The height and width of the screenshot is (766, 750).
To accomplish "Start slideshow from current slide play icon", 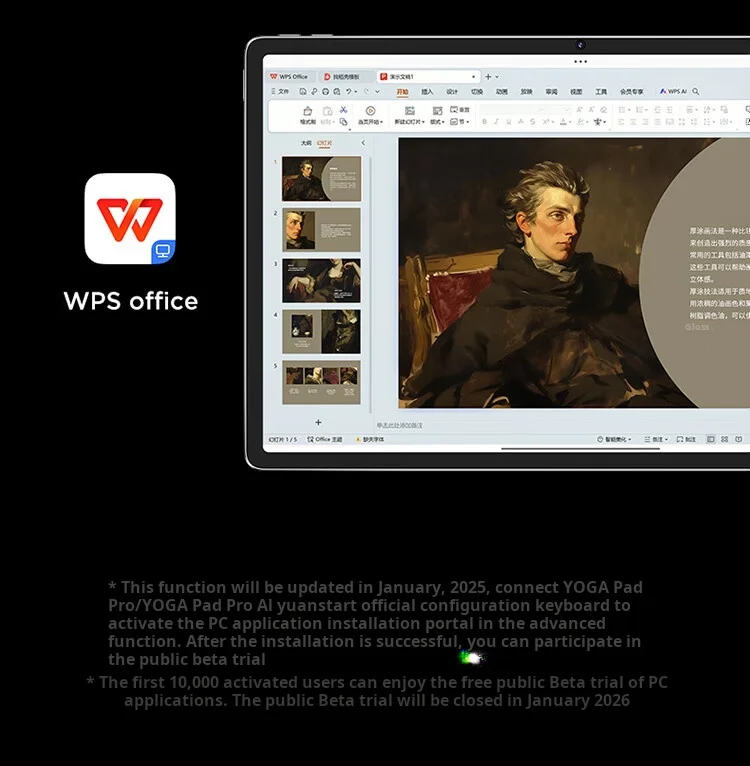I will (x=370, y=111).
